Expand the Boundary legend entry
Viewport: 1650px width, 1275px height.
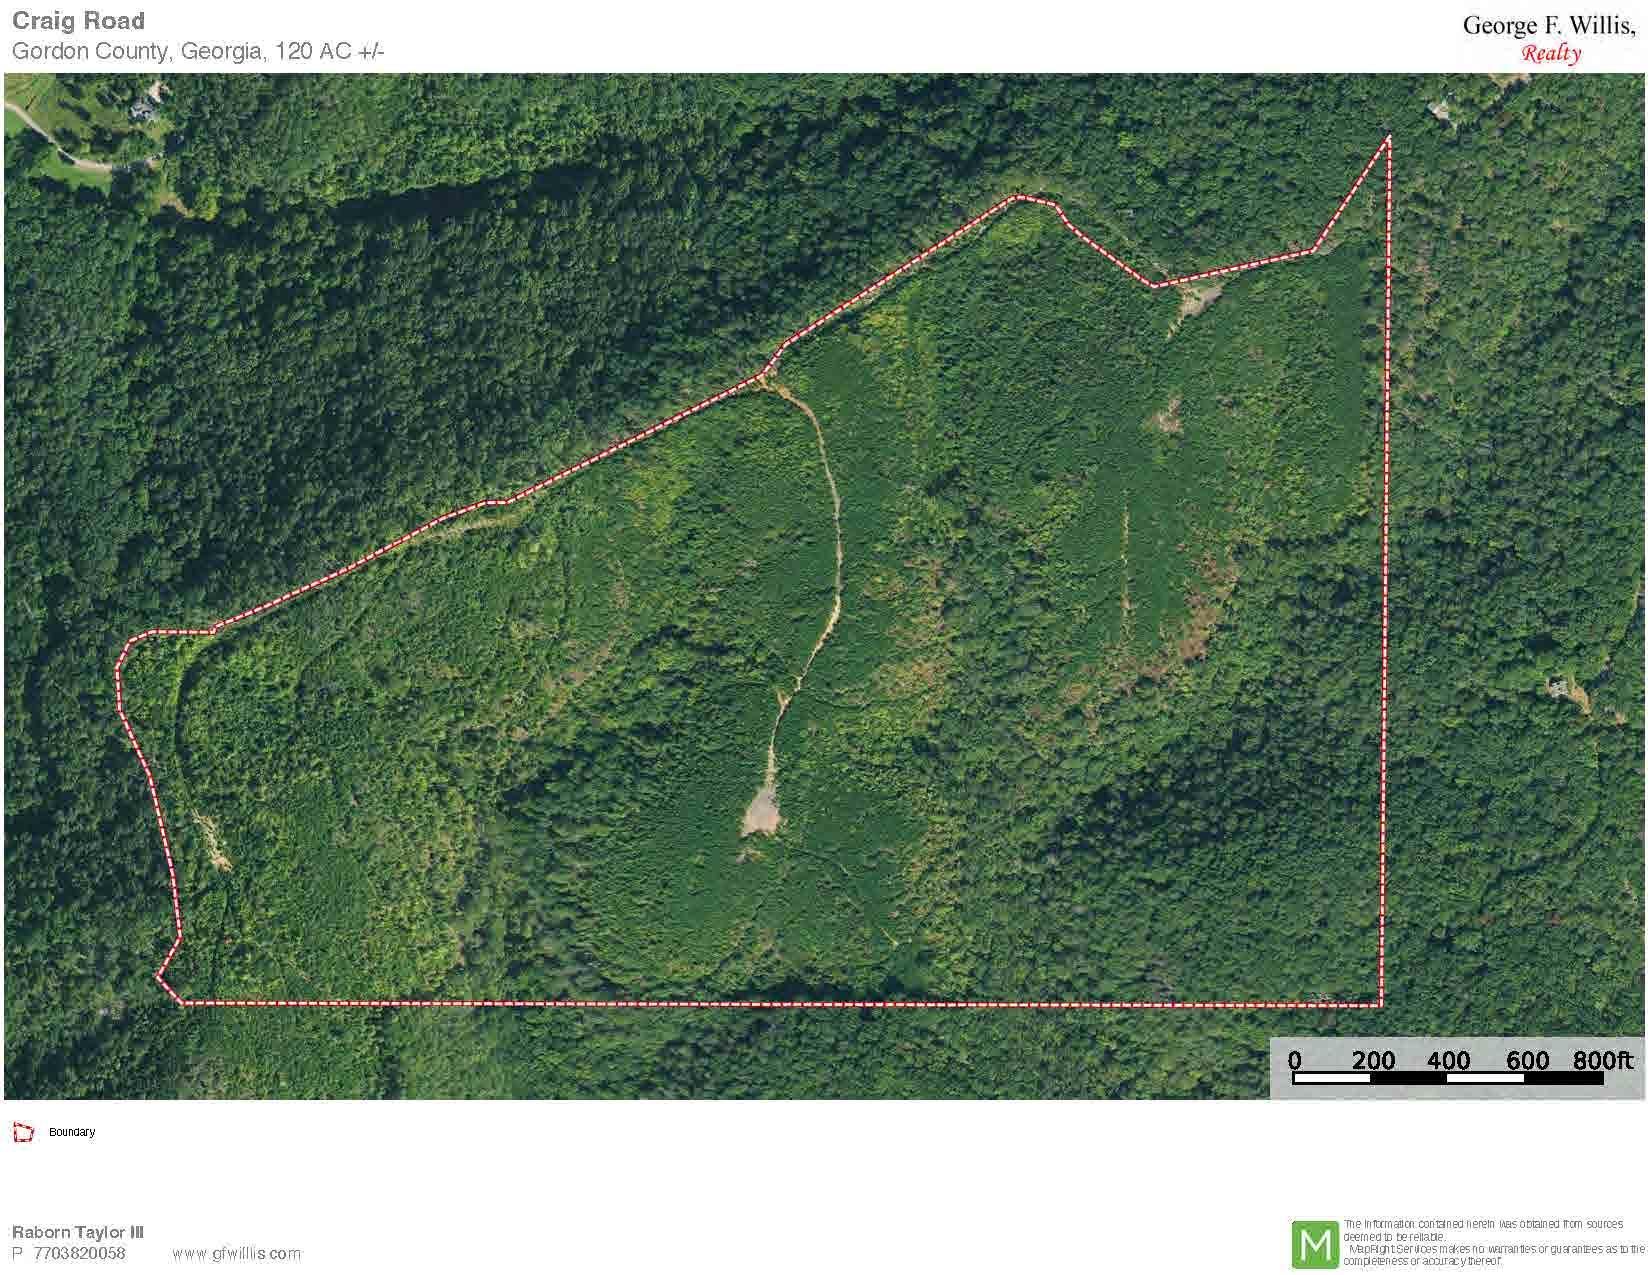70,1132
